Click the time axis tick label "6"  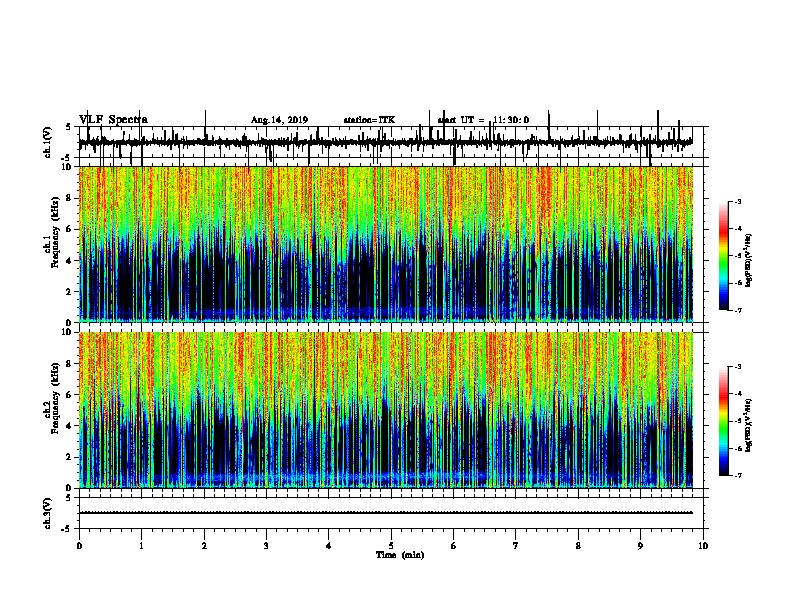(453, 546)
